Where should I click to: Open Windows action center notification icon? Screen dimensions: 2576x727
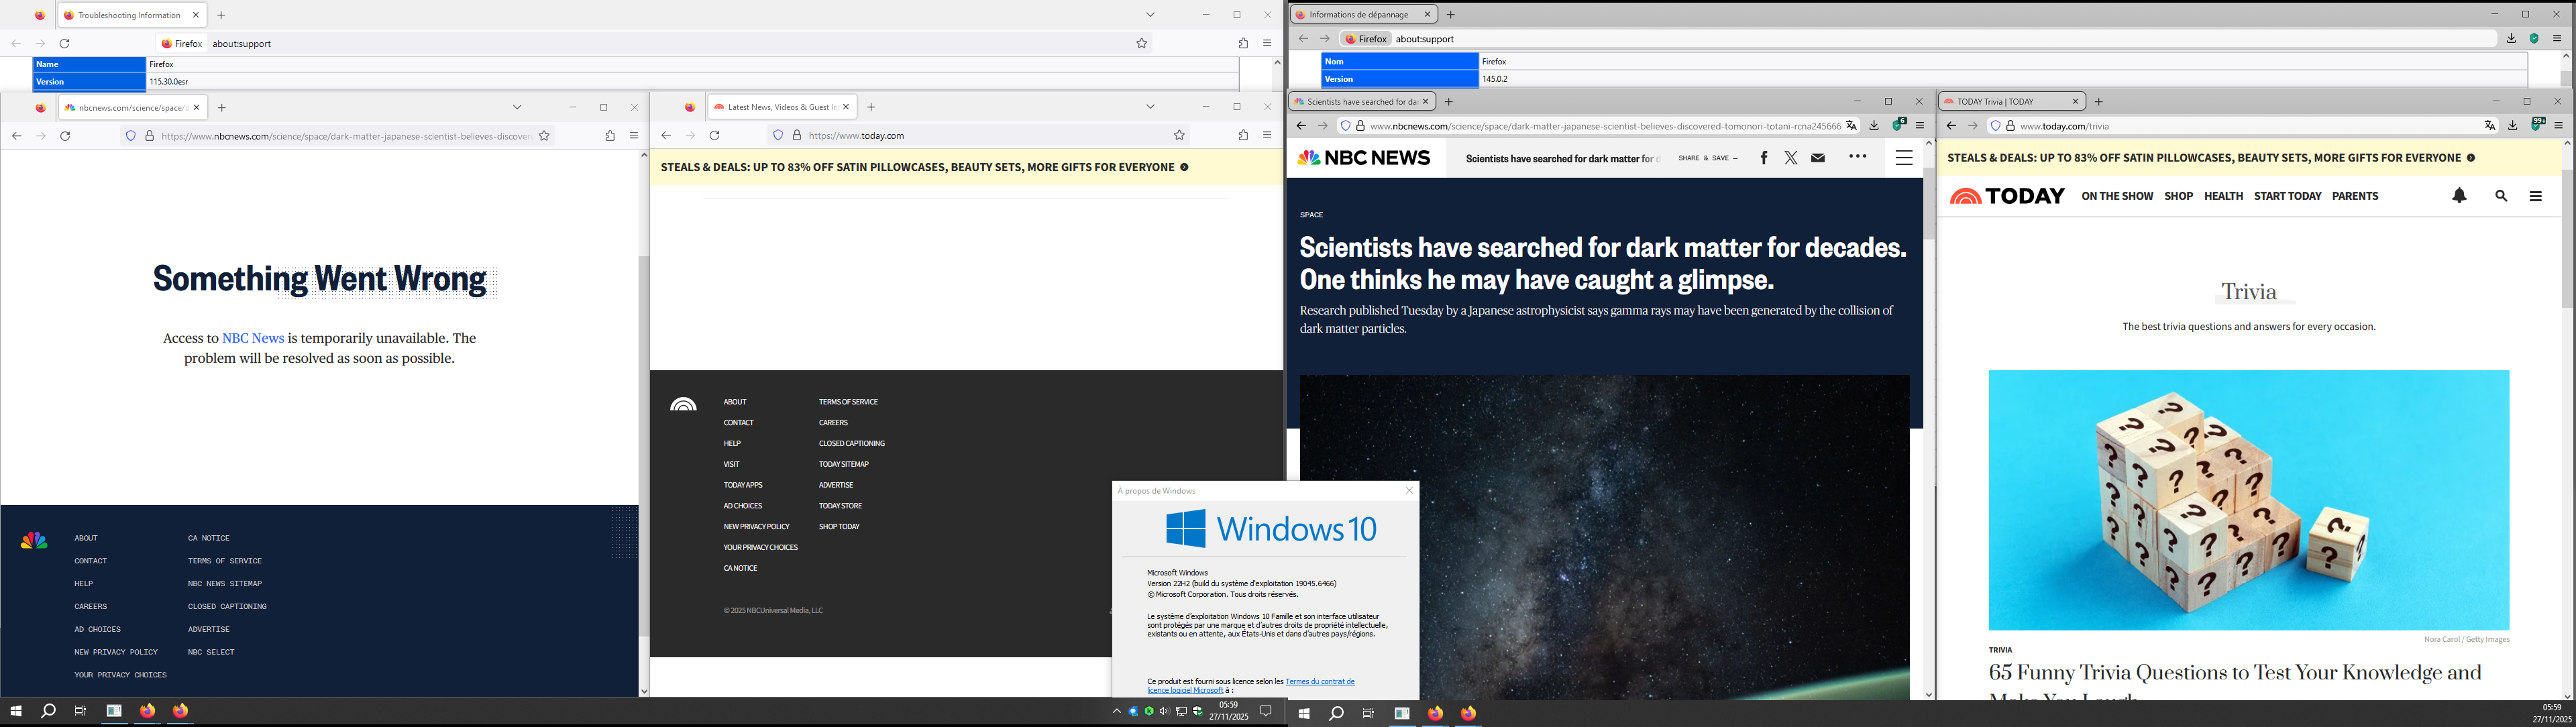click(x=1265, y=711)
